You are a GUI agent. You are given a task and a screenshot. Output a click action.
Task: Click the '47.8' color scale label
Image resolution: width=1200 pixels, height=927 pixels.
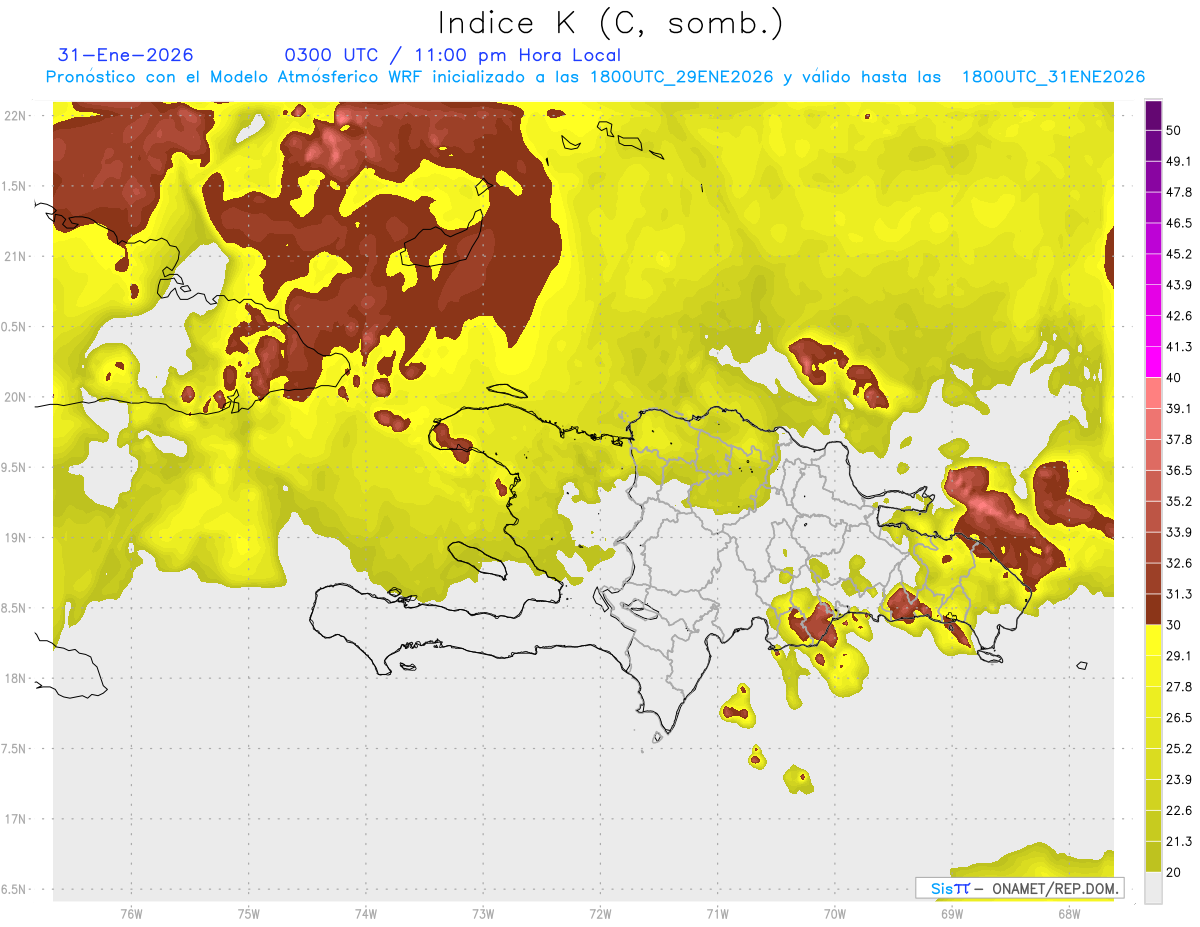click(1179, 192)
